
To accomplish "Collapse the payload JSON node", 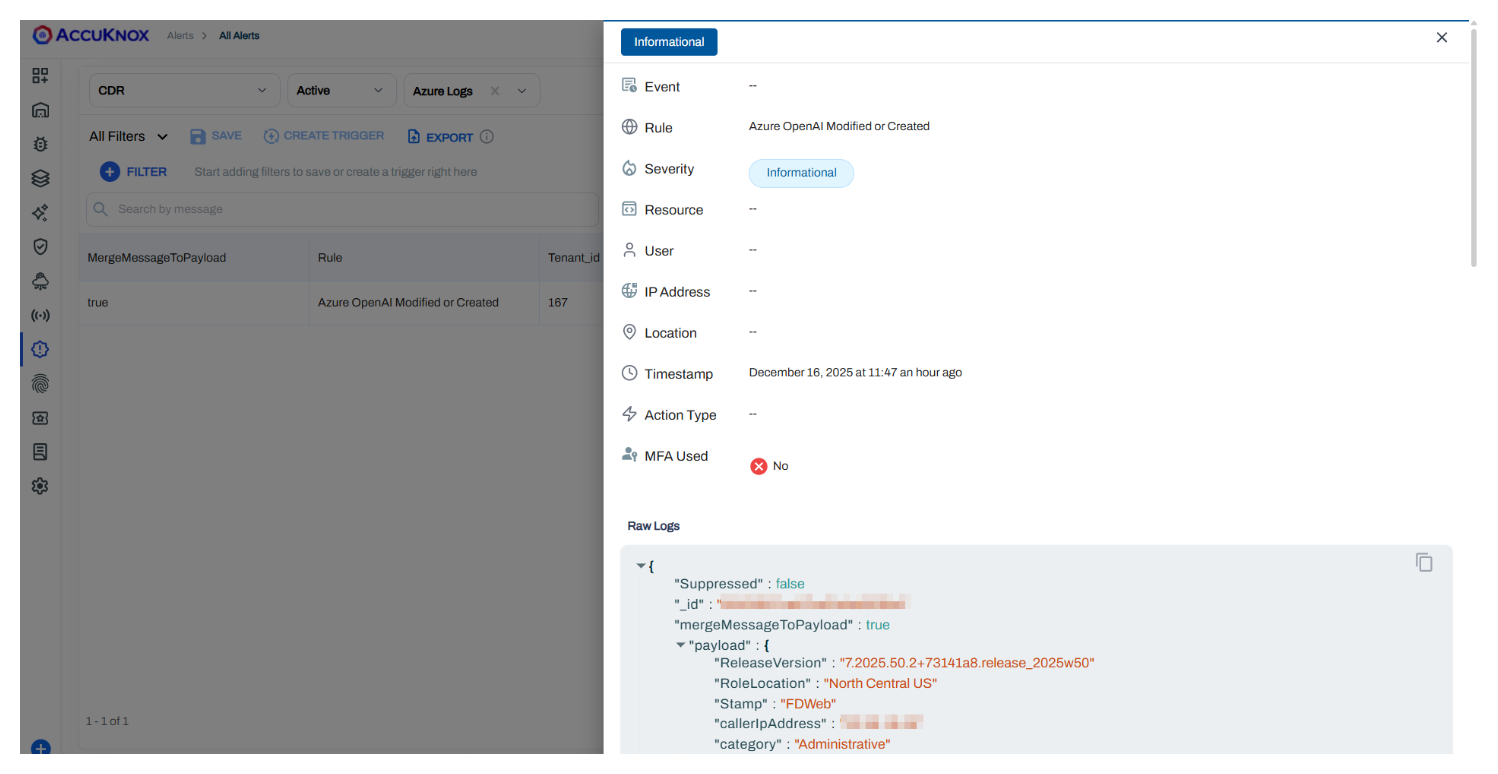I will tap(681, 645).
